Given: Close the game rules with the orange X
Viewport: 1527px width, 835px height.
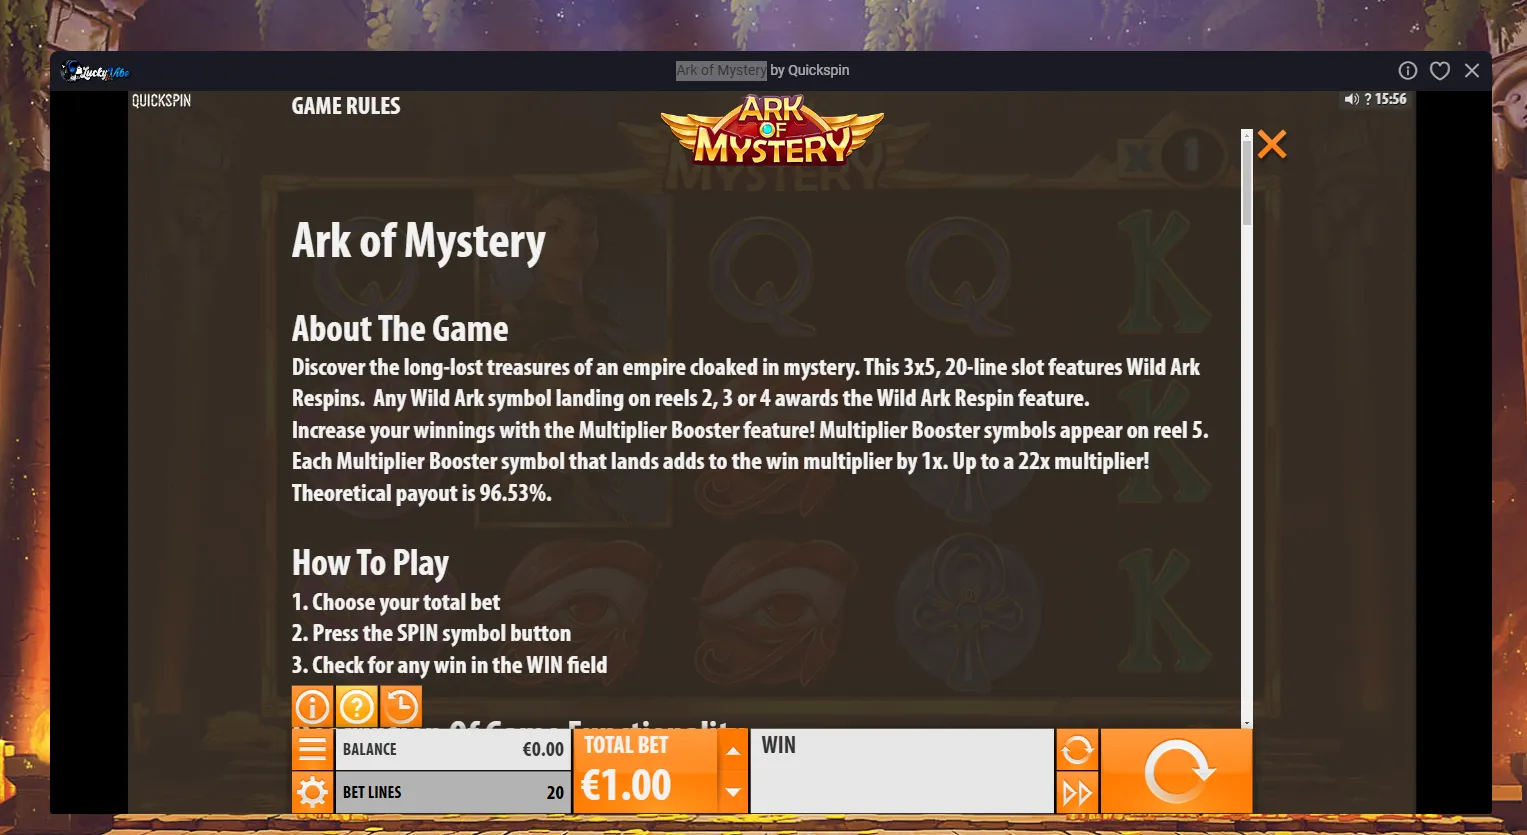Looking at the screenshot, I should [1271, 144].
